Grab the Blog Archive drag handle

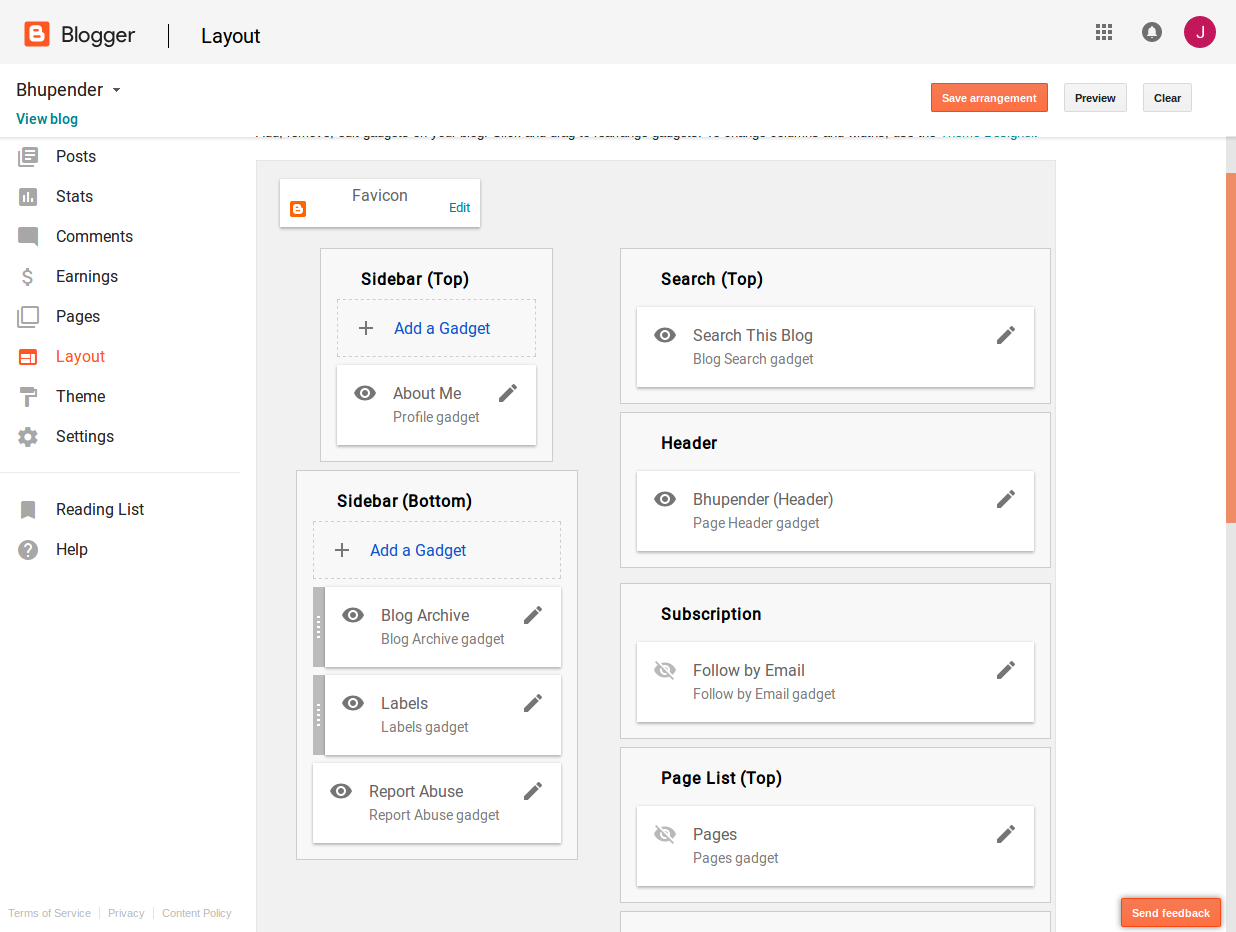319,627
